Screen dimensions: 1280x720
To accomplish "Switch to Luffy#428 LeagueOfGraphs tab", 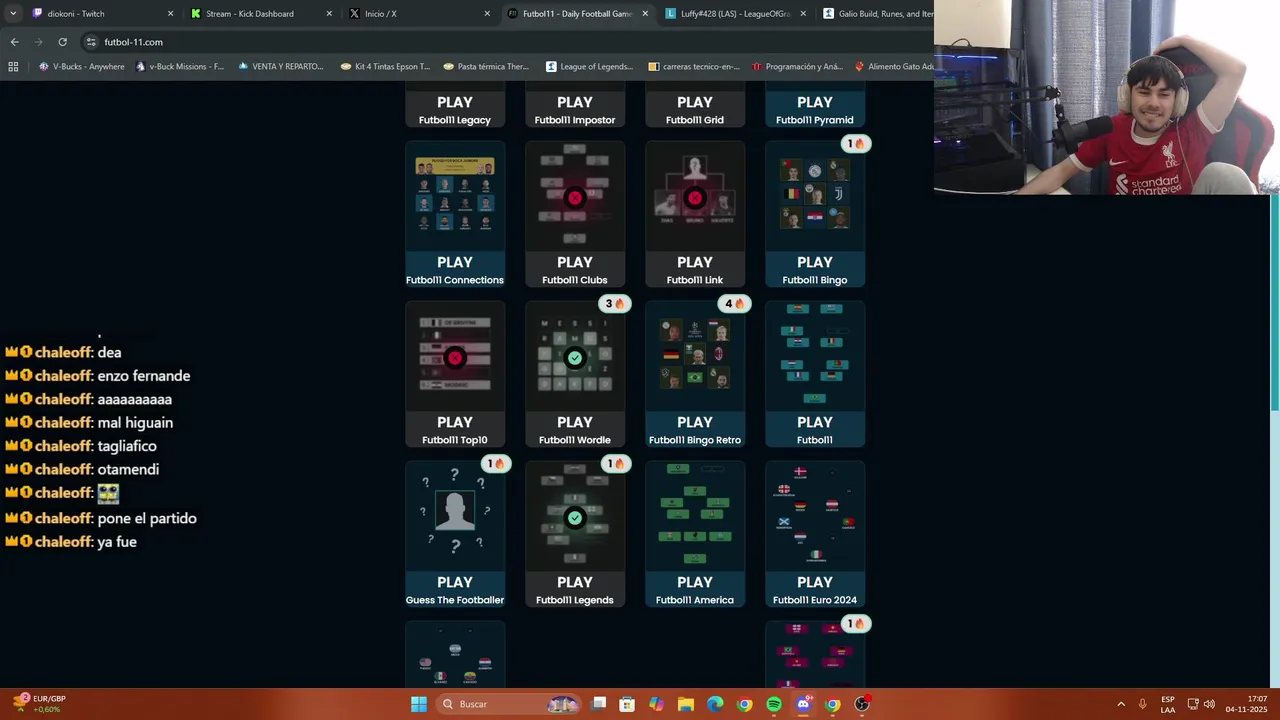I will [735, 14].
